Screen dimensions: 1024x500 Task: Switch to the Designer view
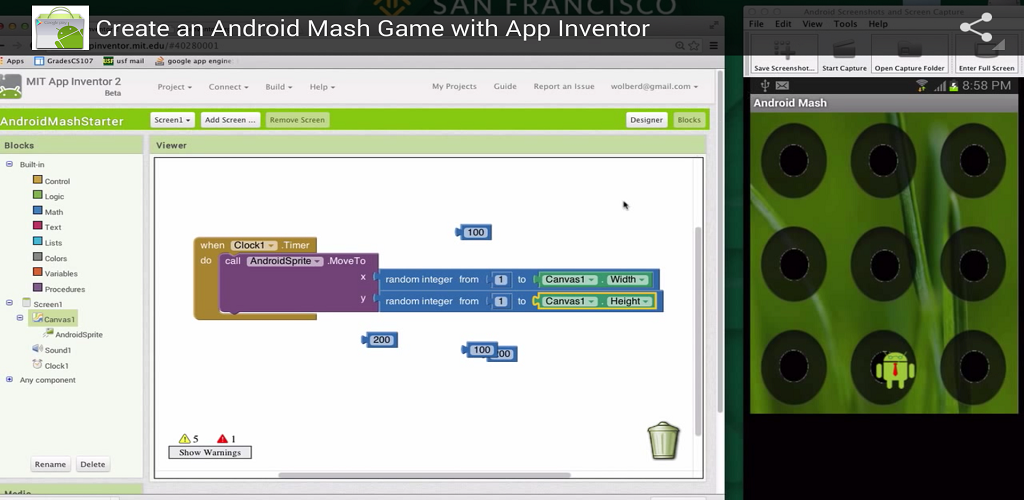[x=647, y=120]
